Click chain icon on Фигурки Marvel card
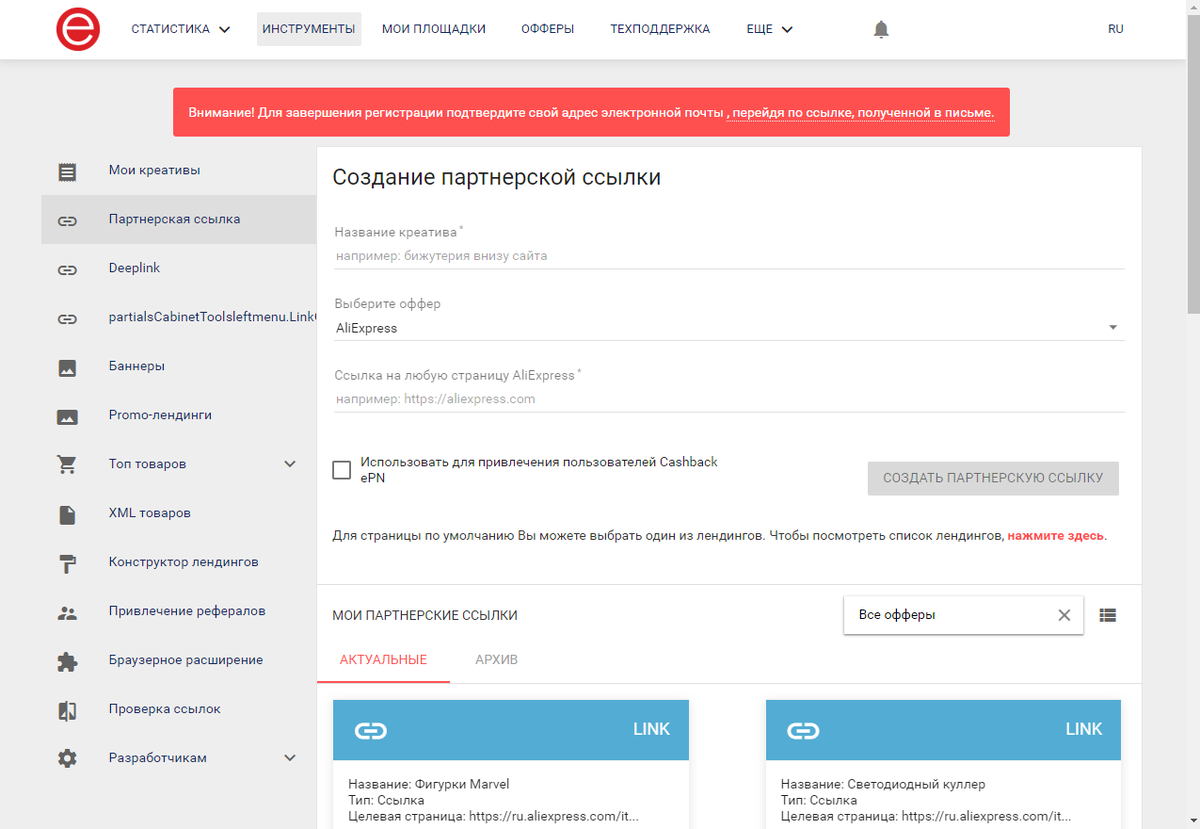1200x829 pixels. [x=371, y=730]
